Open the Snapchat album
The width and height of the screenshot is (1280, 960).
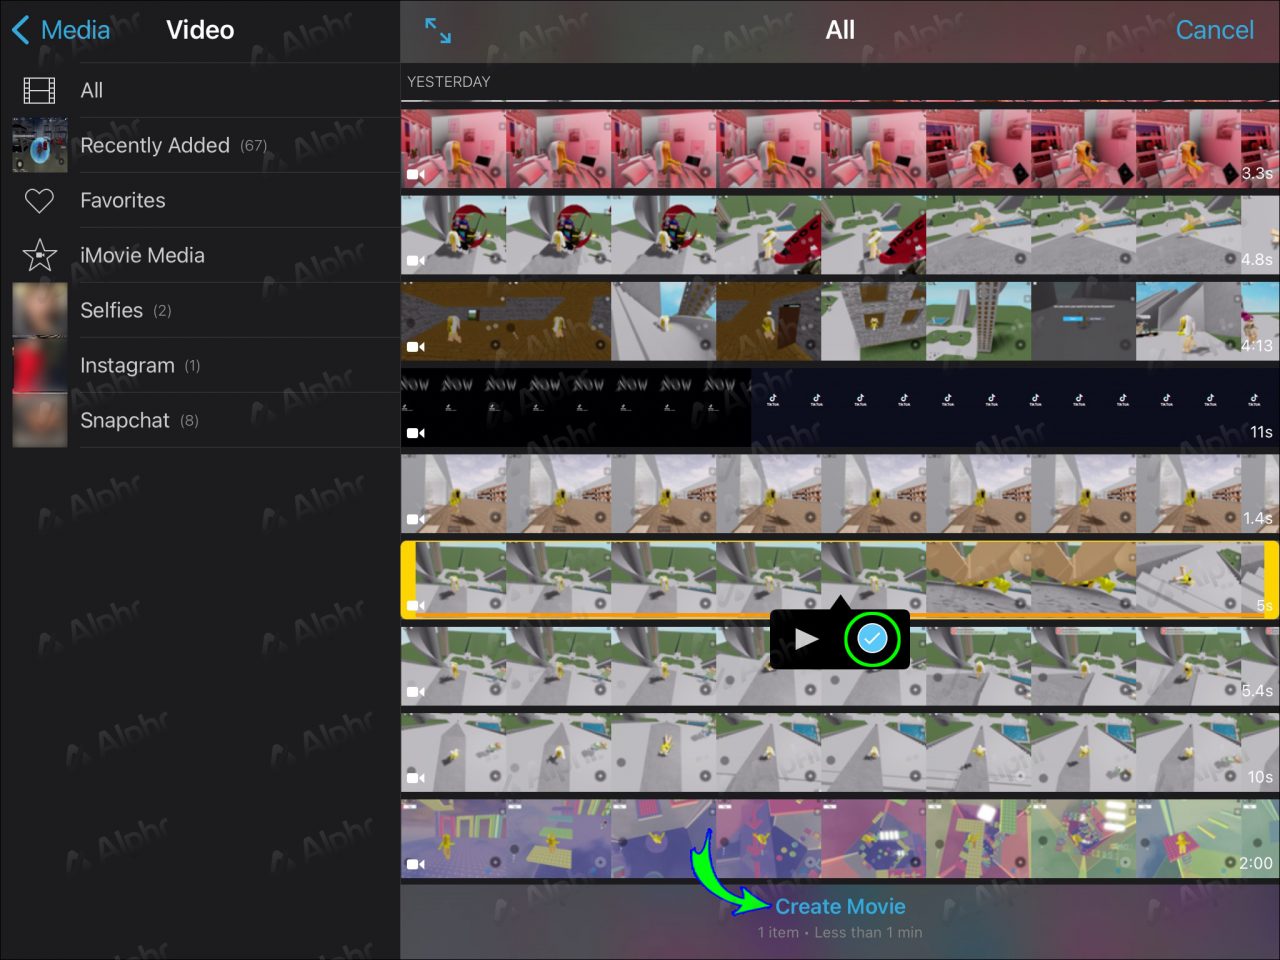click(125, 420)
